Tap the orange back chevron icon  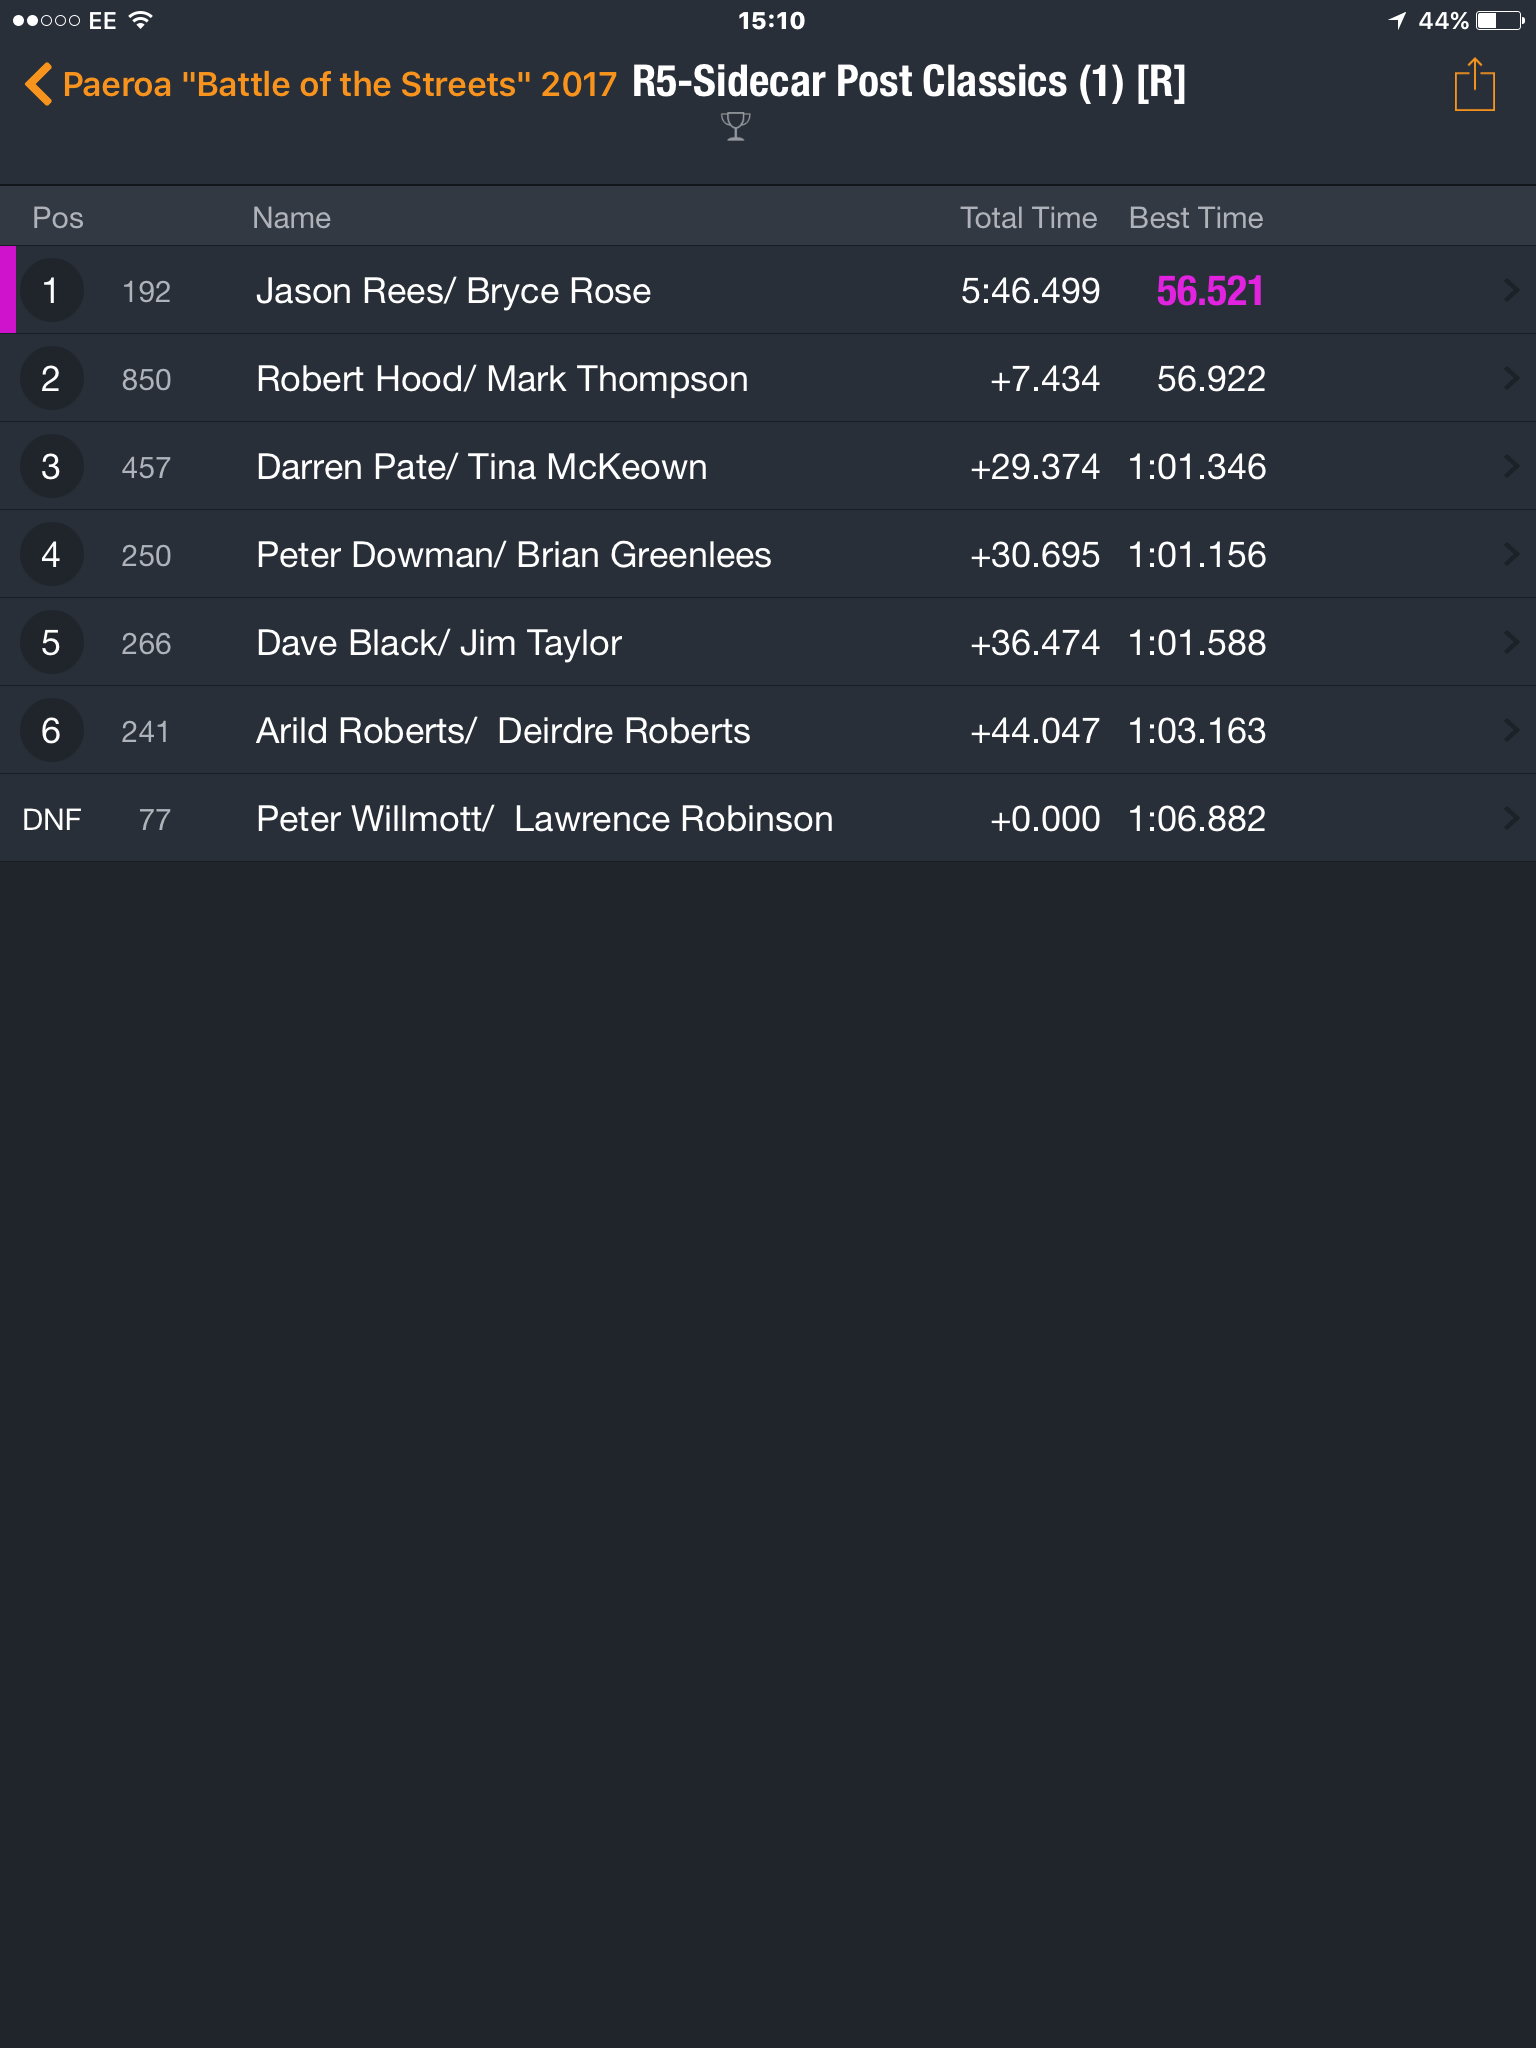click(x=38, y=84)
